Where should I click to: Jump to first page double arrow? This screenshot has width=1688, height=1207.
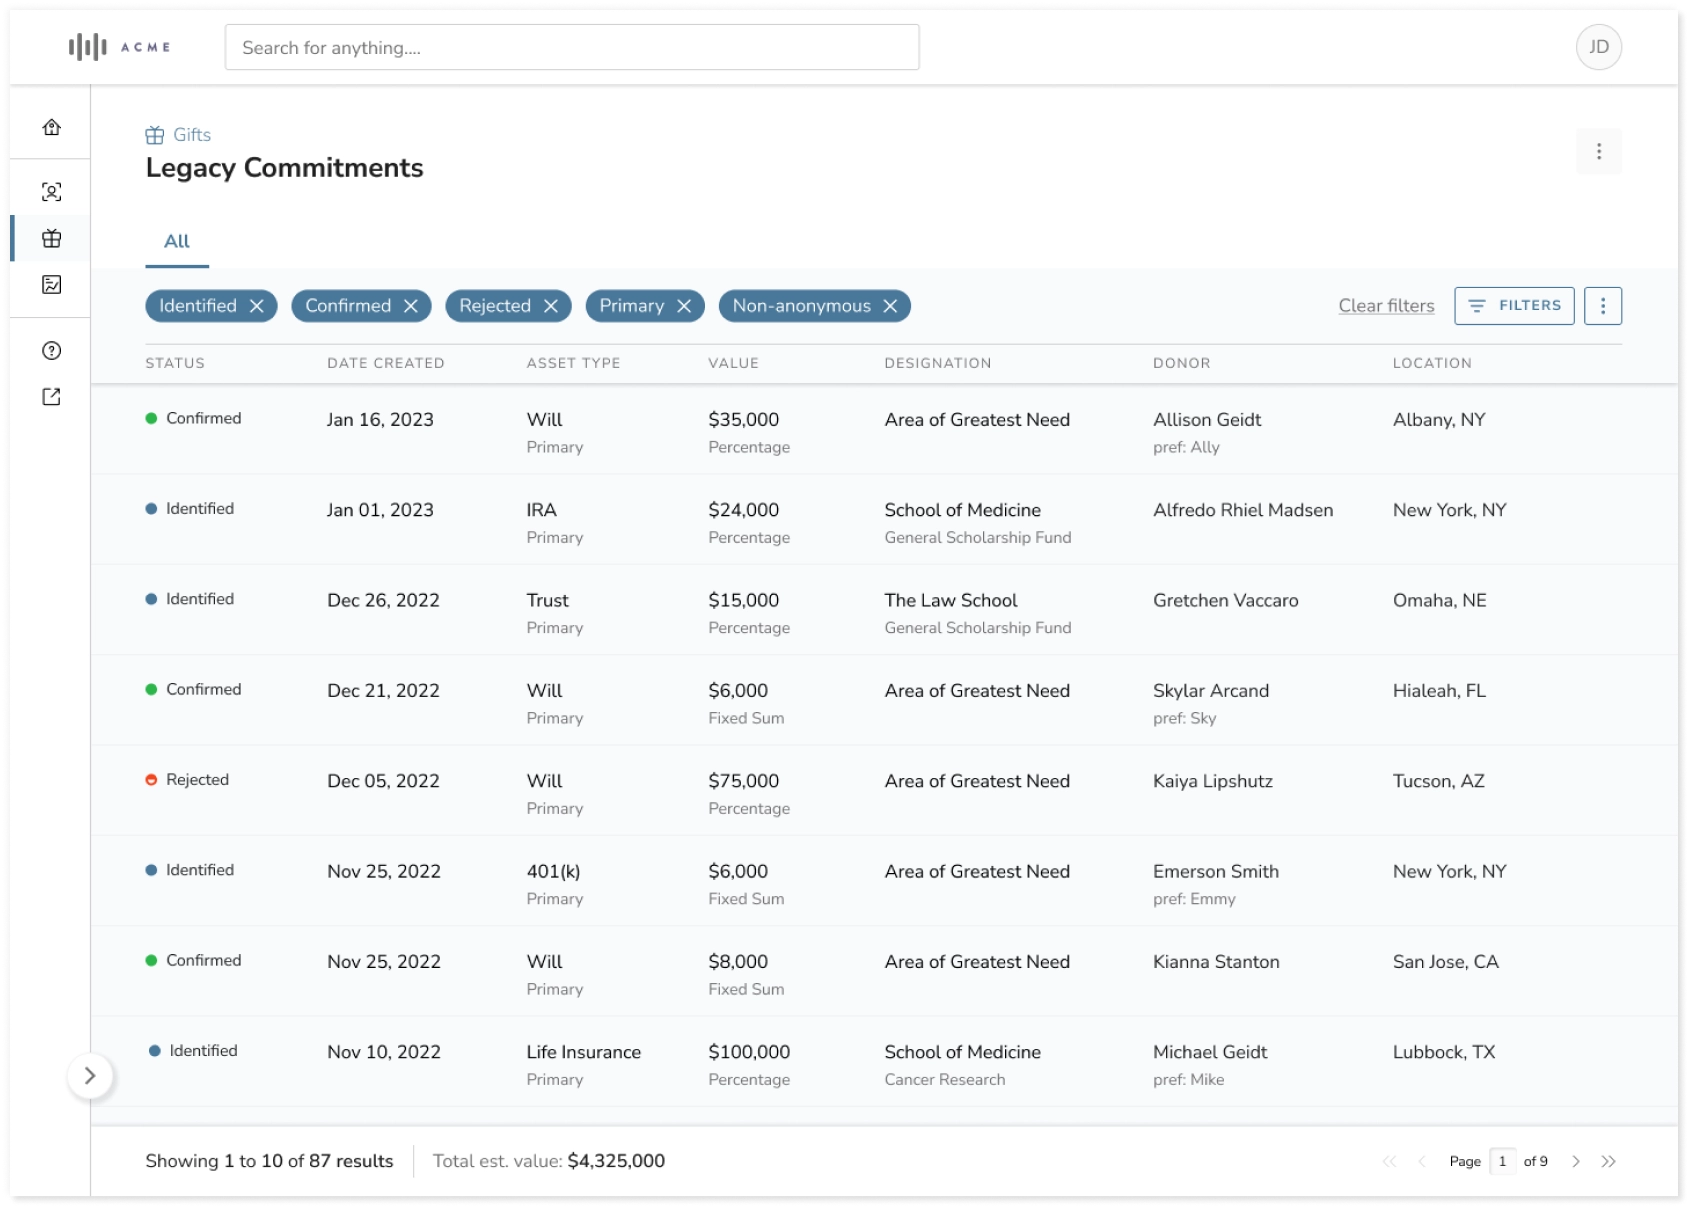click(x=1389, y=1161)
